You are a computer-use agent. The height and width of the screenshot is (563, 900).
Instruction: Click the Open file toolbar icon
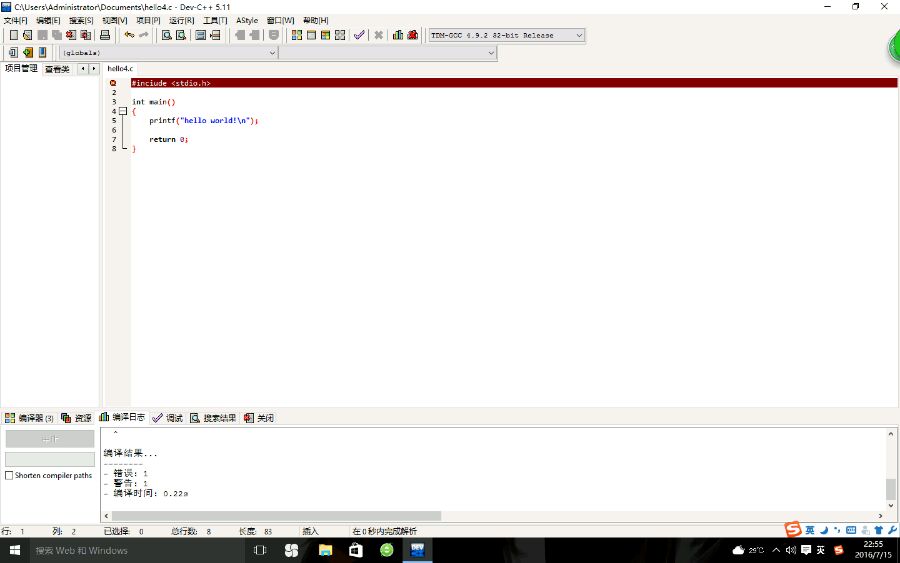28,35
